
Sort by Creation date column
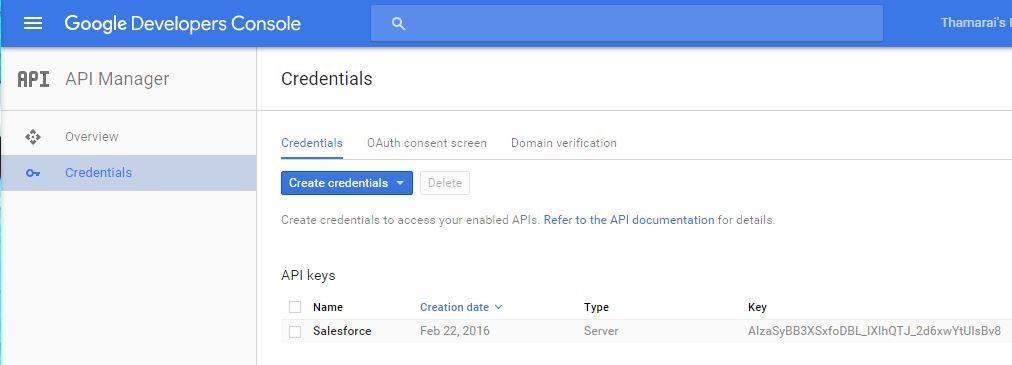[x=461, y=307]
